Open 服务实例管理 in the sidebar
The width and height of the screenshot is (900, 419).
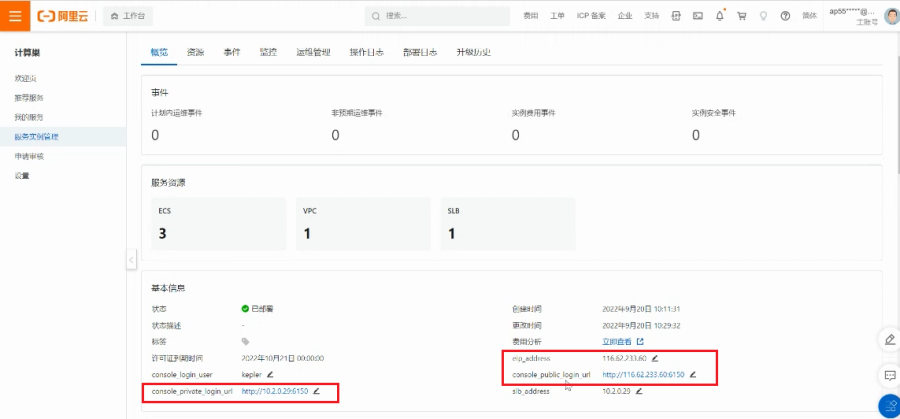point(37,137)
